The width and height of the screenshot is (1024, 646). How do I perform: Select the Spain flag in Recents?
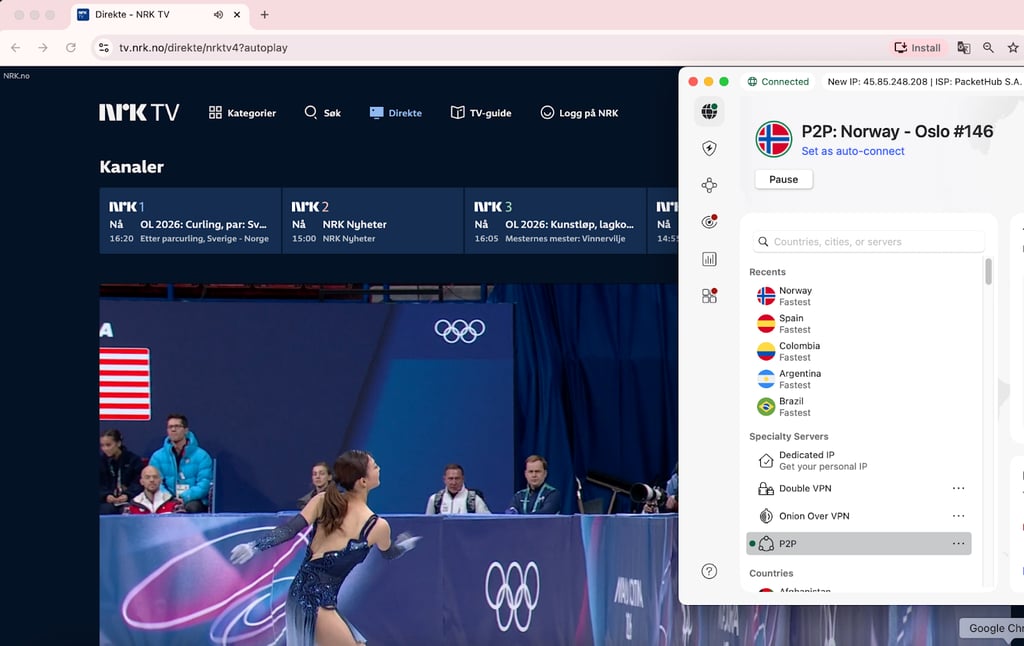766,323
